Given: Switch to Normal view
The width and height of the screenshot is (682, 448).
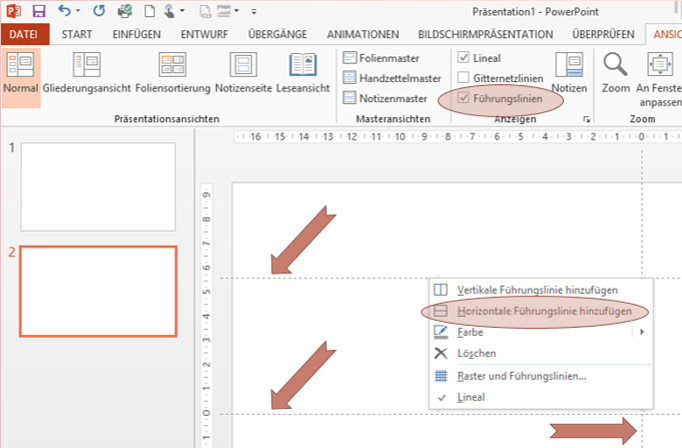Looking at the screenshot, I should click(x=20, y=75).
